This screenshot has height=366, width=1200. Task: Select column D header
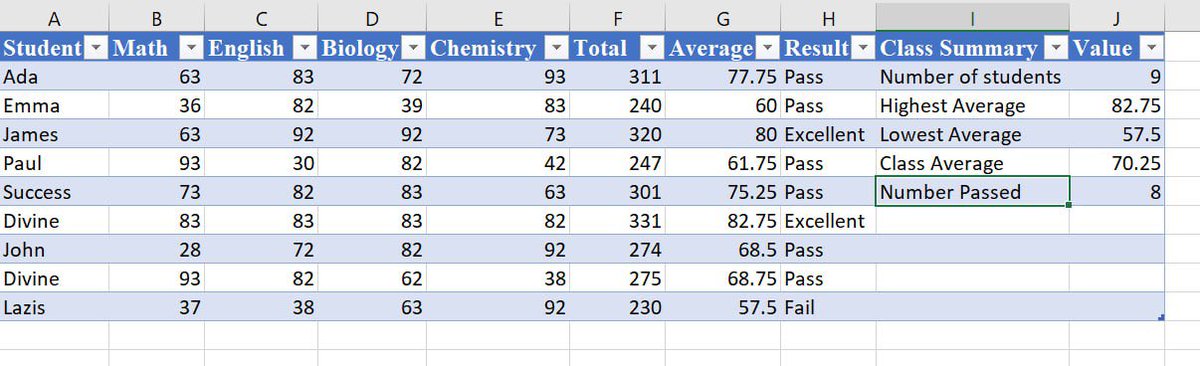point(372,17)
